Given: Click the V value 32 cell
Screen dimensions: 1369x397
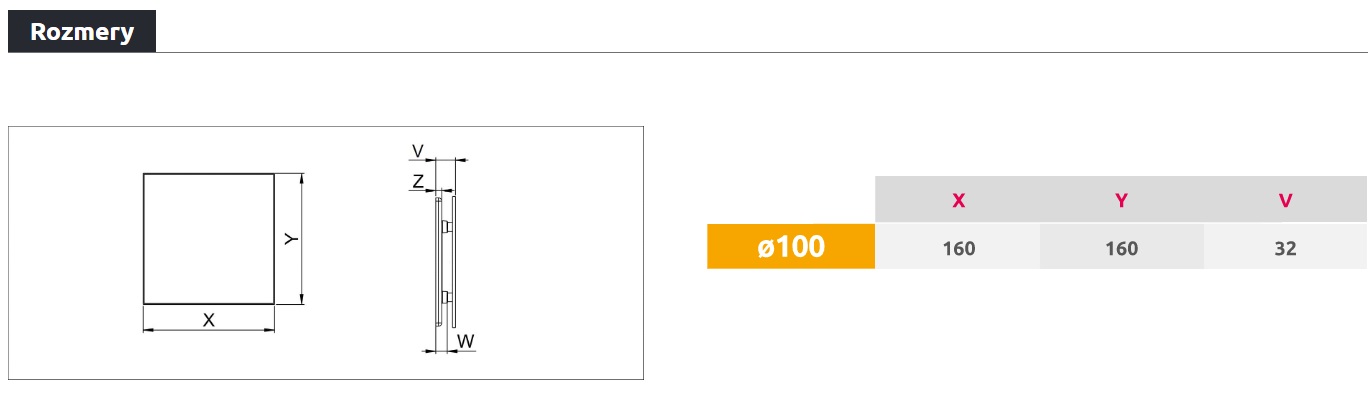Looking at the screenshot, I should [x=1285, y=247].
